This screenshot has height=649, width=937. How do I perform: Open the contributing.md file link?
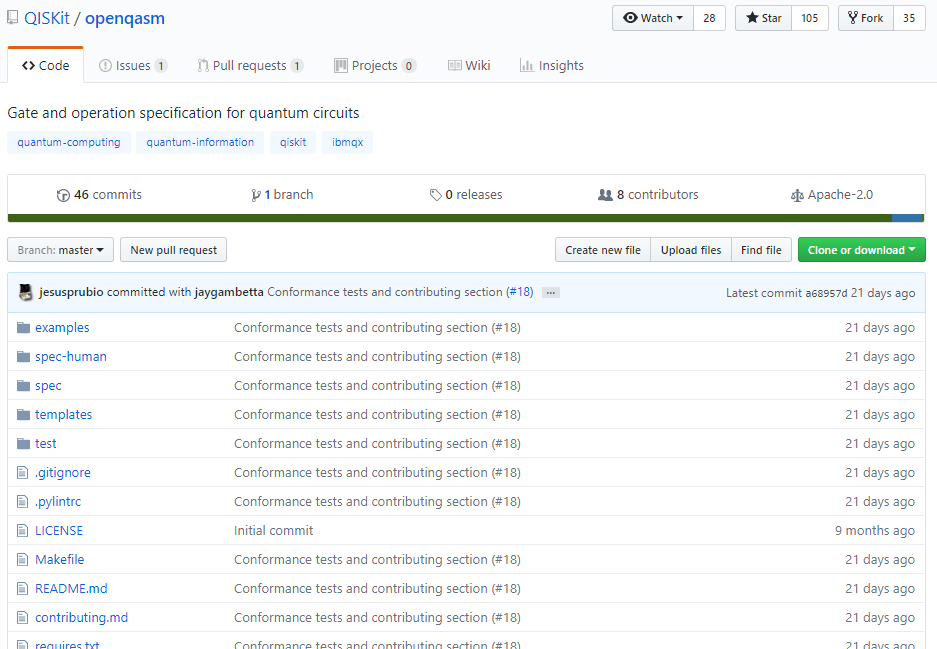(81, 617)
